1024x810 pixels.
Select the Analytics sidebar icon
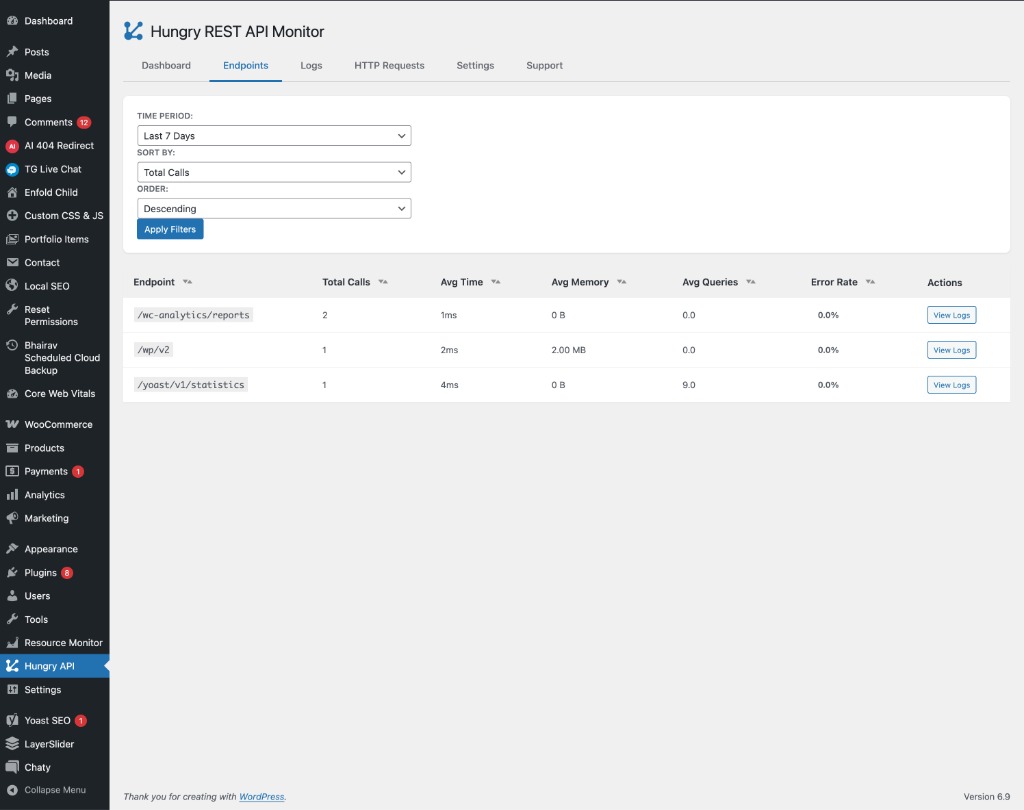(12, 494)
